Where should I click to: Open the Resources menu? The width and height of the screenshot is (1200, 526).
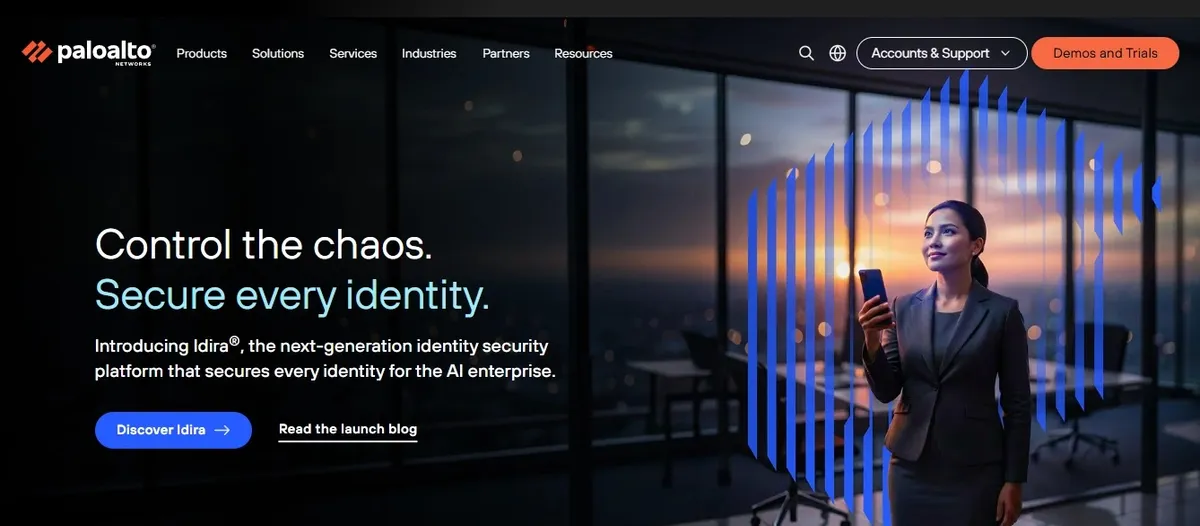[x=583, y=53]
